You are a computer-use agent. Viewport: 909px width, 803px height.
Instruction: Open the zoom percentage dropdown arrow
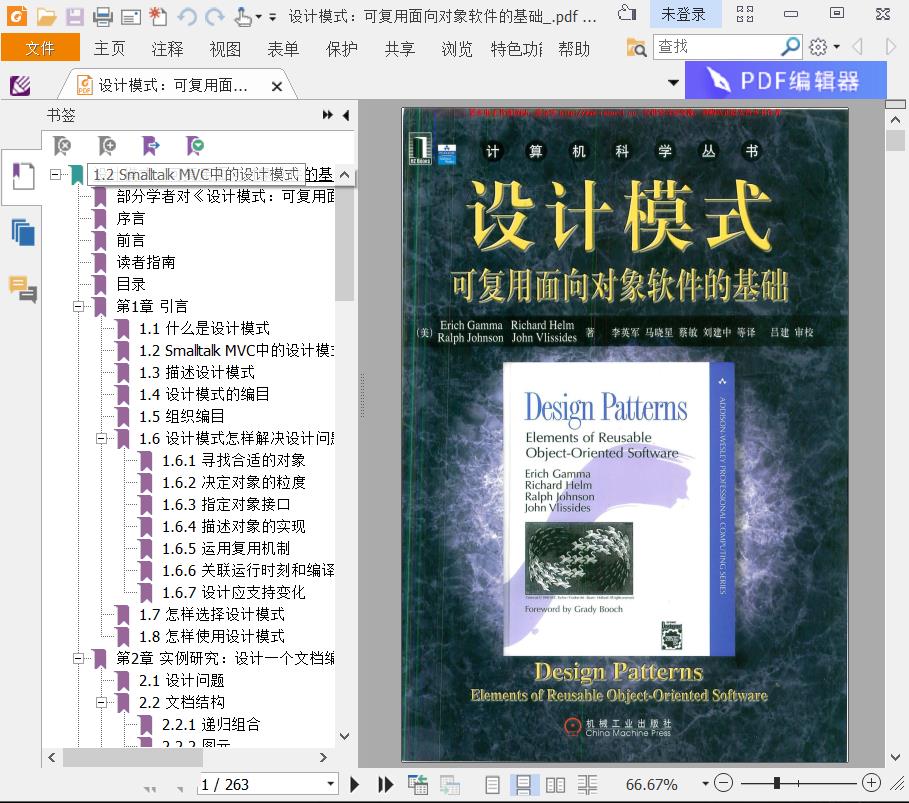click(705, 784)
